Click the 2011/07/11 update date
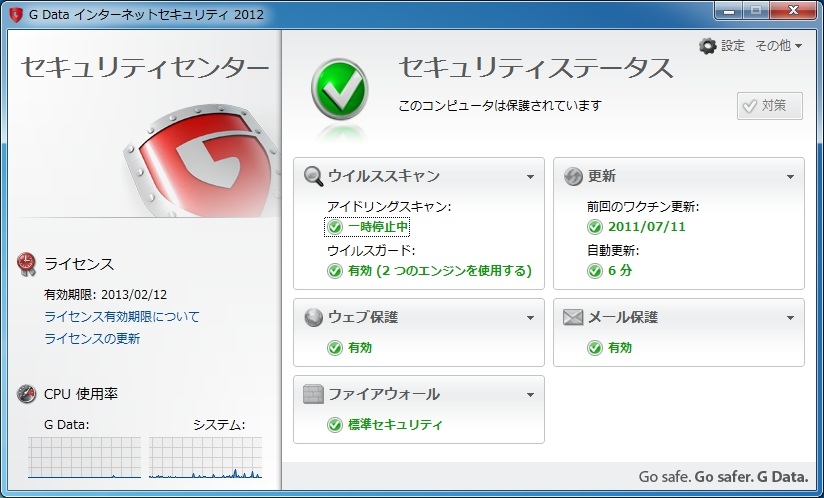This screenshot has height=498, width=824. [646, 227]
